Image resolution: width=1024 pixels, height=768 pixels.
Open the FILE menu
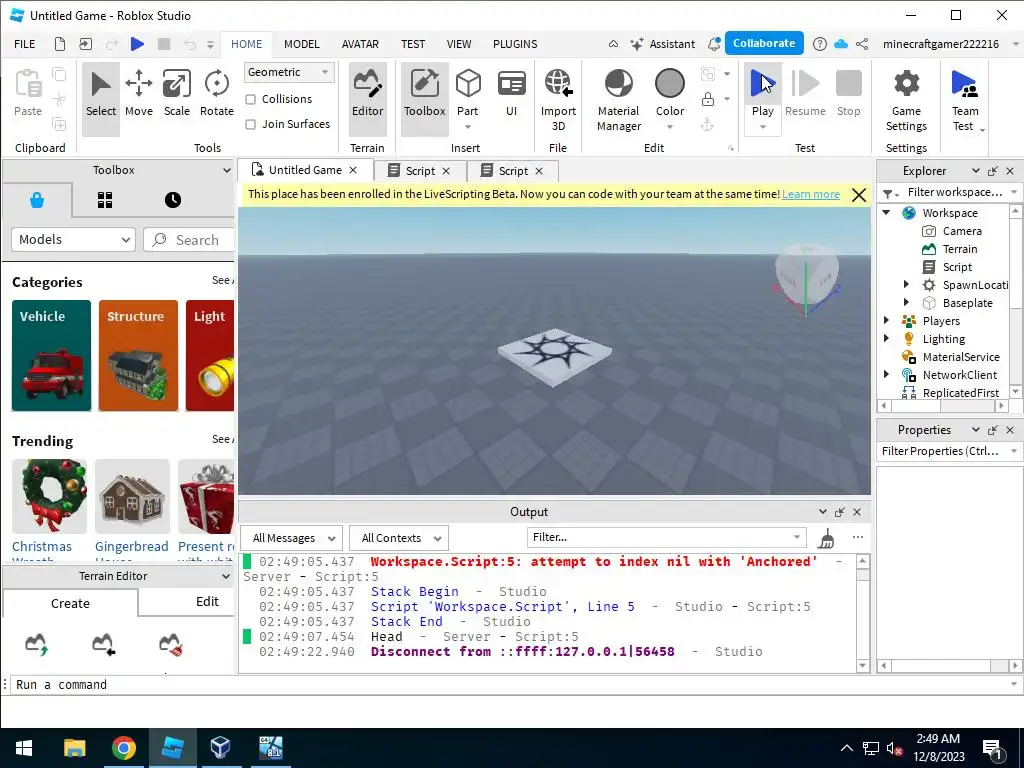point(25,44)
